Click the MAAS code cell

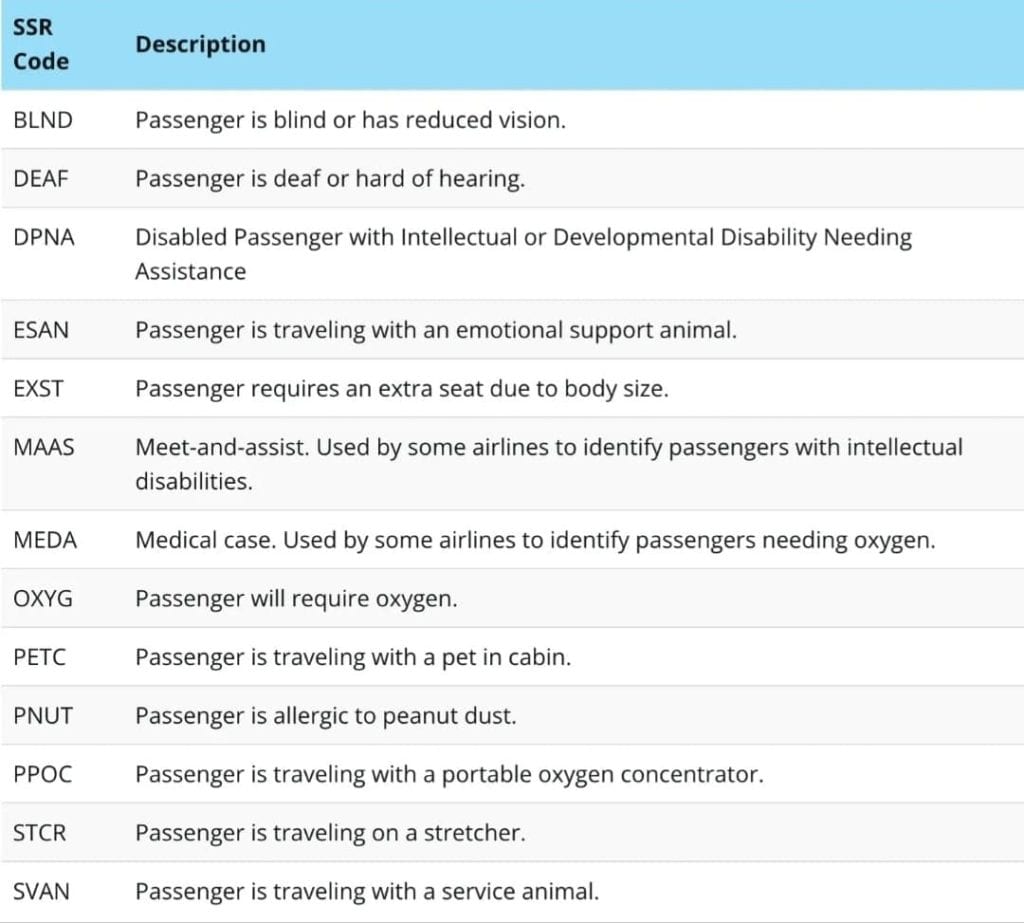point(44,447)
